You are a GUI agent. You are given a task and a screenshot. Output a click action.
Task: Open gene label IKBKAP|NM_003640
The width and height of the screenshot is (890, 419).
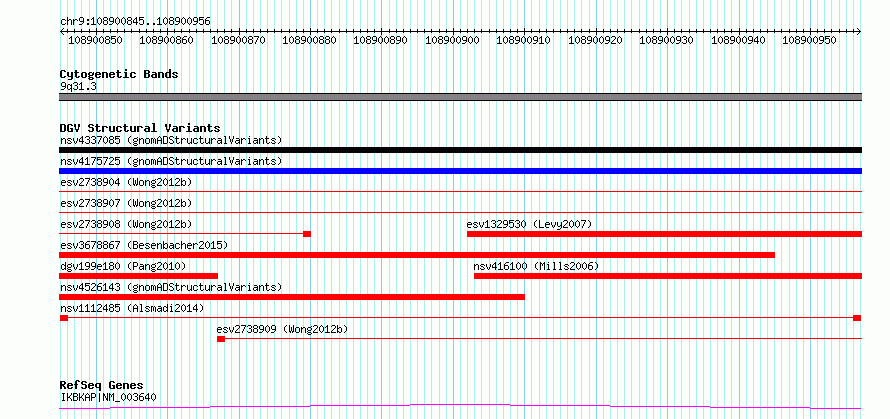pyautogui.click(x=108, y=397)
